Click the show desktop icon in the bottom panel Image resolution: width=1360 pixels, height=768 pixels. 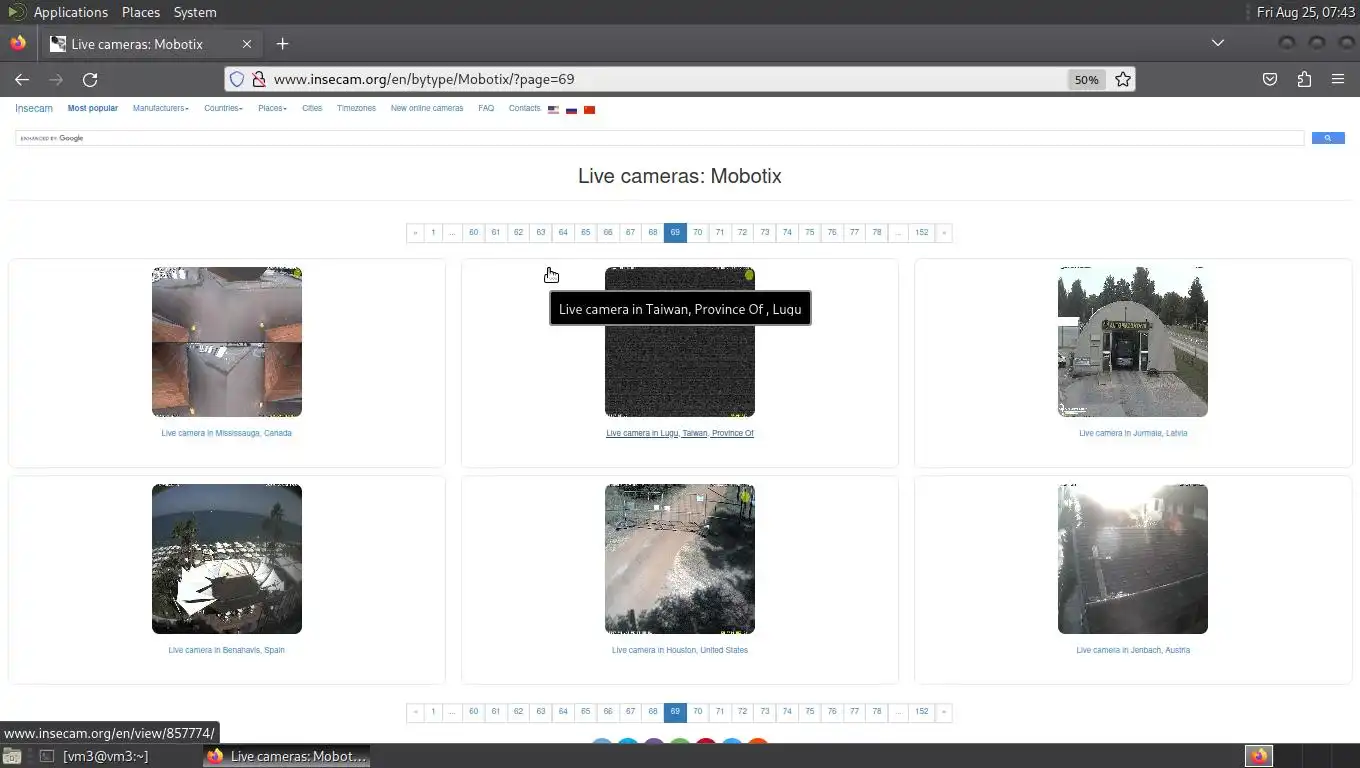pos(11,756)
